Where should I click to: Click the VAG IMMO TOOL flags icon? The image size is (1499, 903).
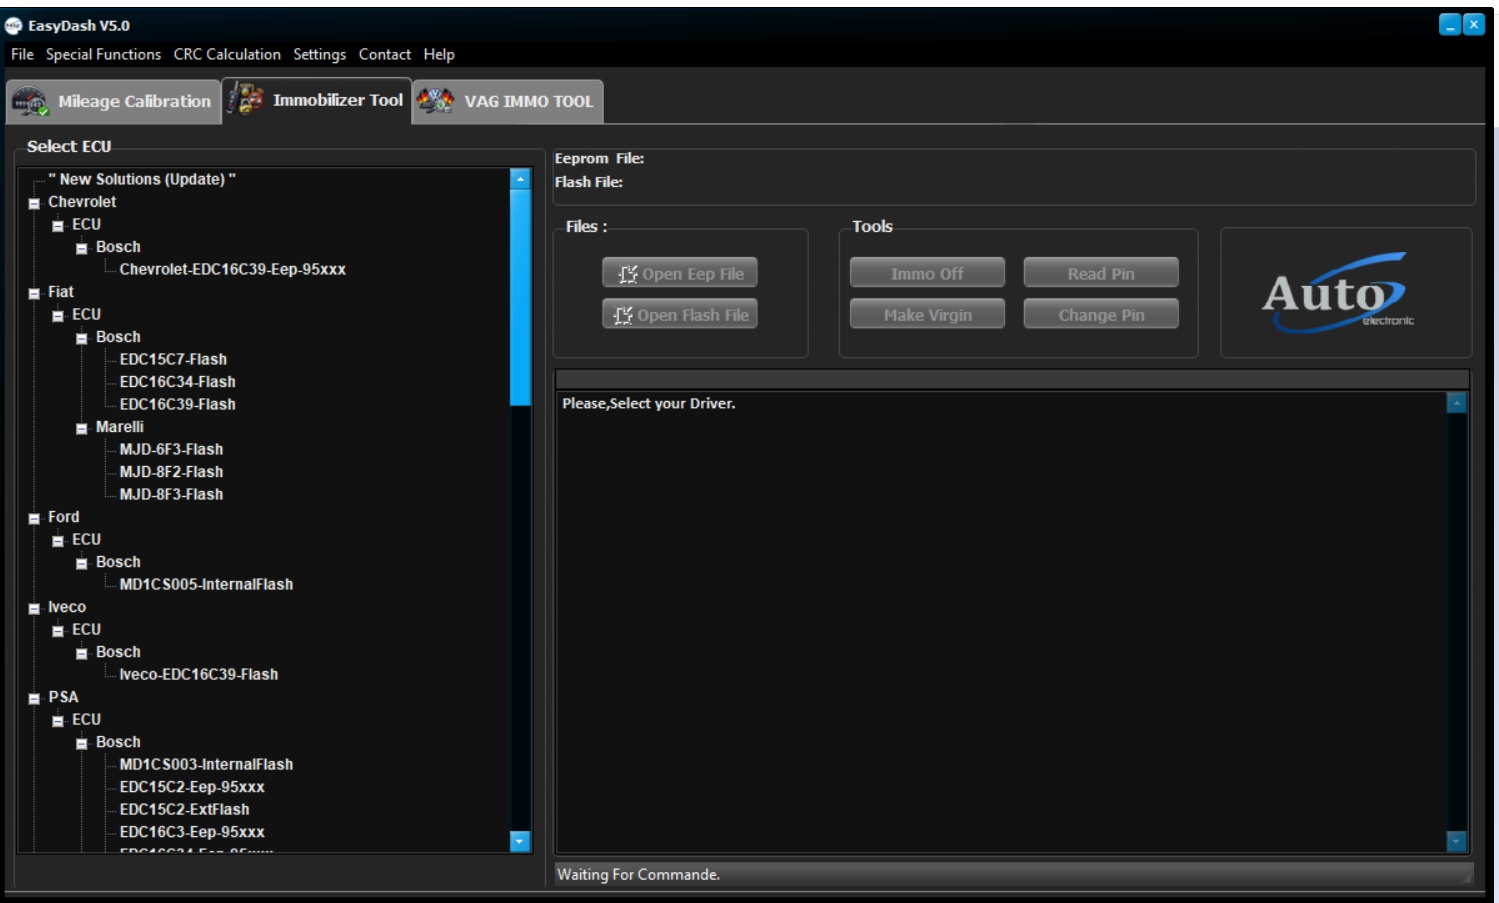click(435, 101)
